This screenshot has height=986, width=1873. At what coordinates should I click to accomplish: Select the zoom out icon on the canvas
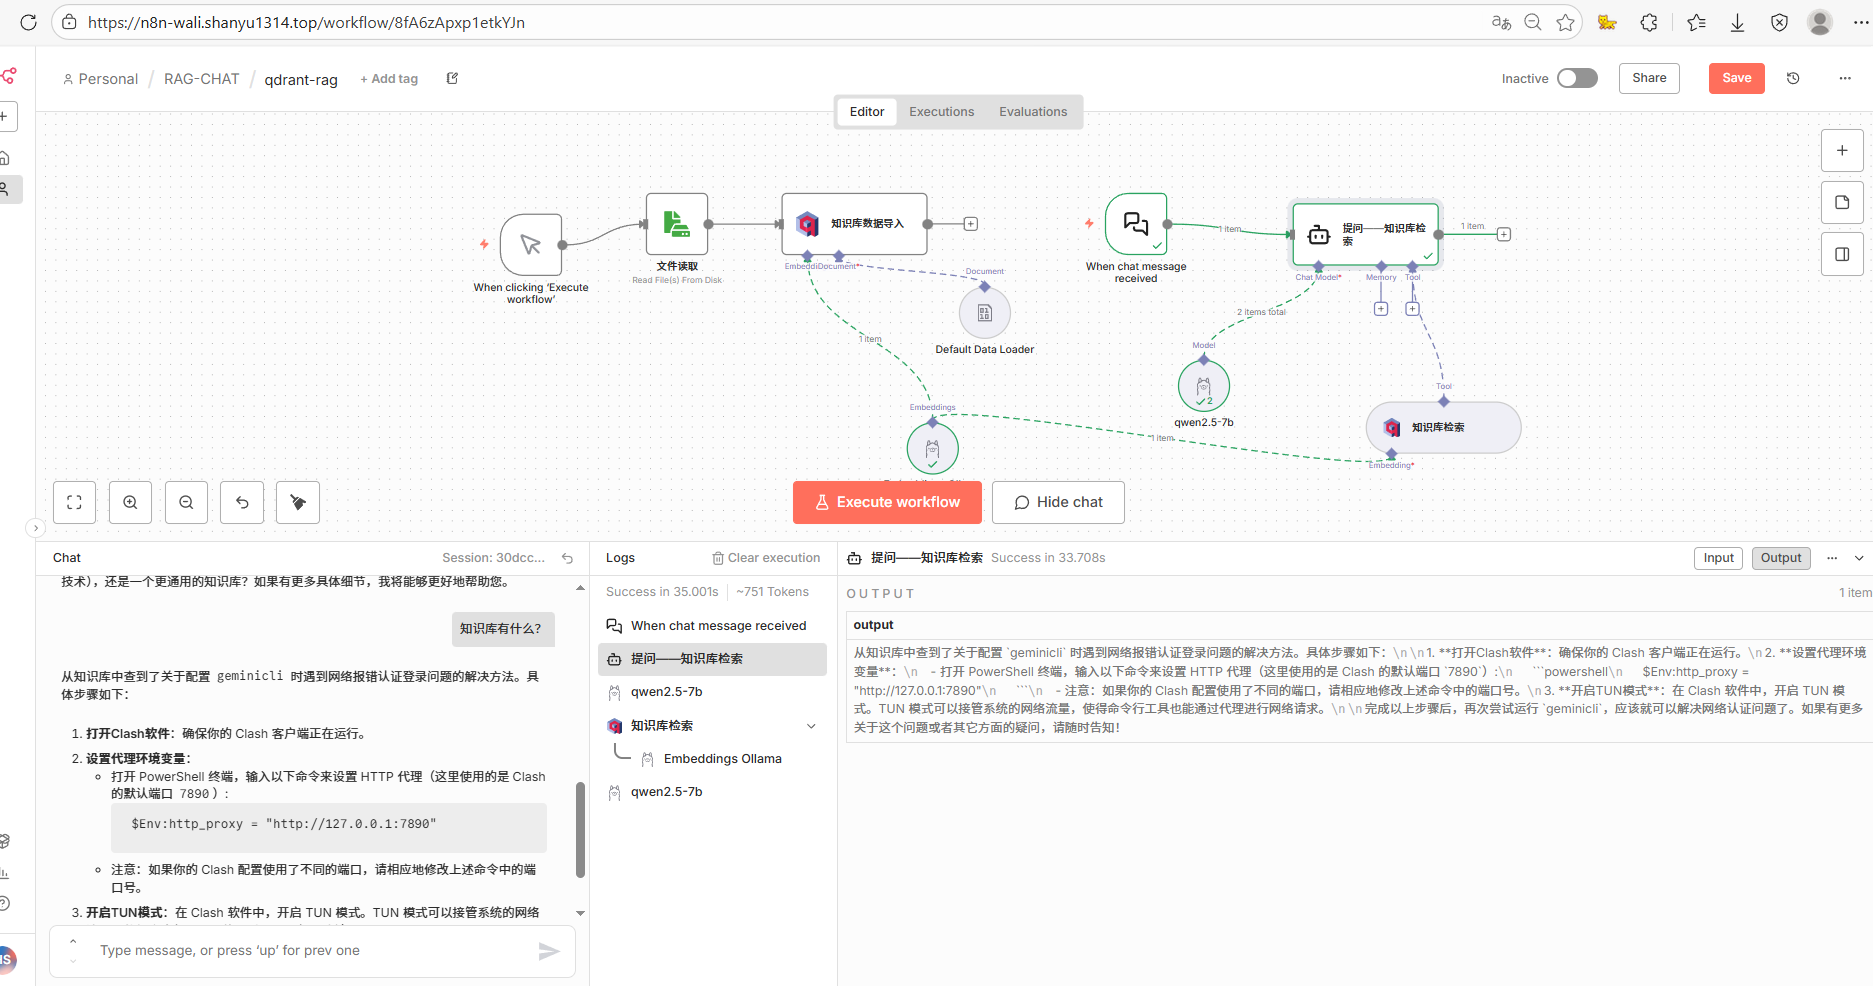click(186, 502)
